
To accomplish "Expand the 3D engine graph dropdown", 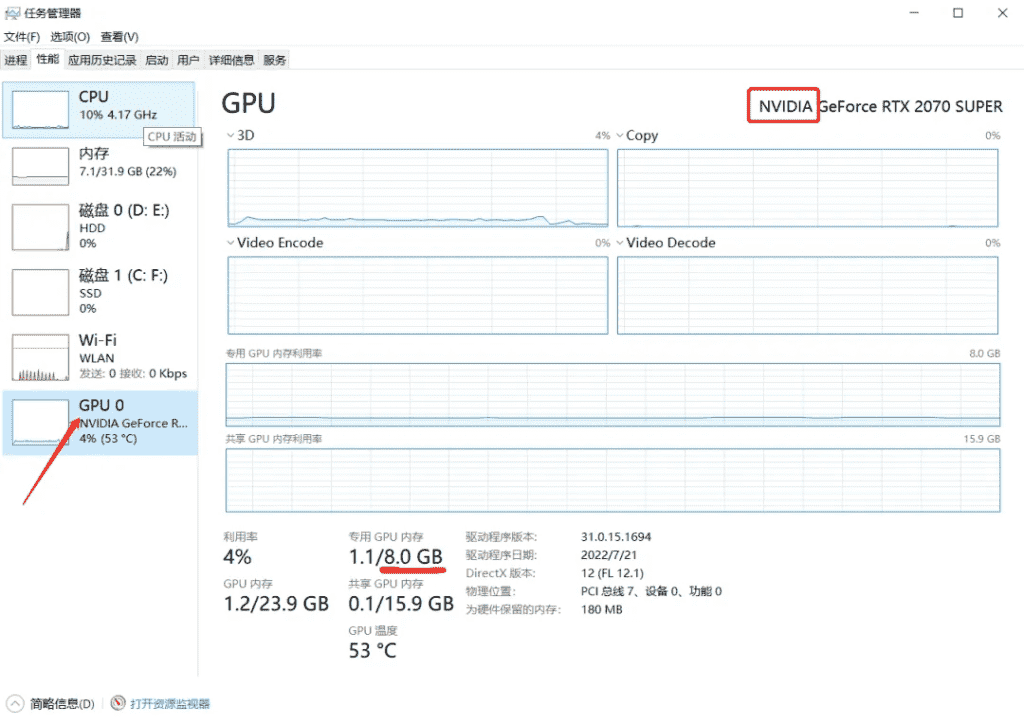I will click(231, 135).
